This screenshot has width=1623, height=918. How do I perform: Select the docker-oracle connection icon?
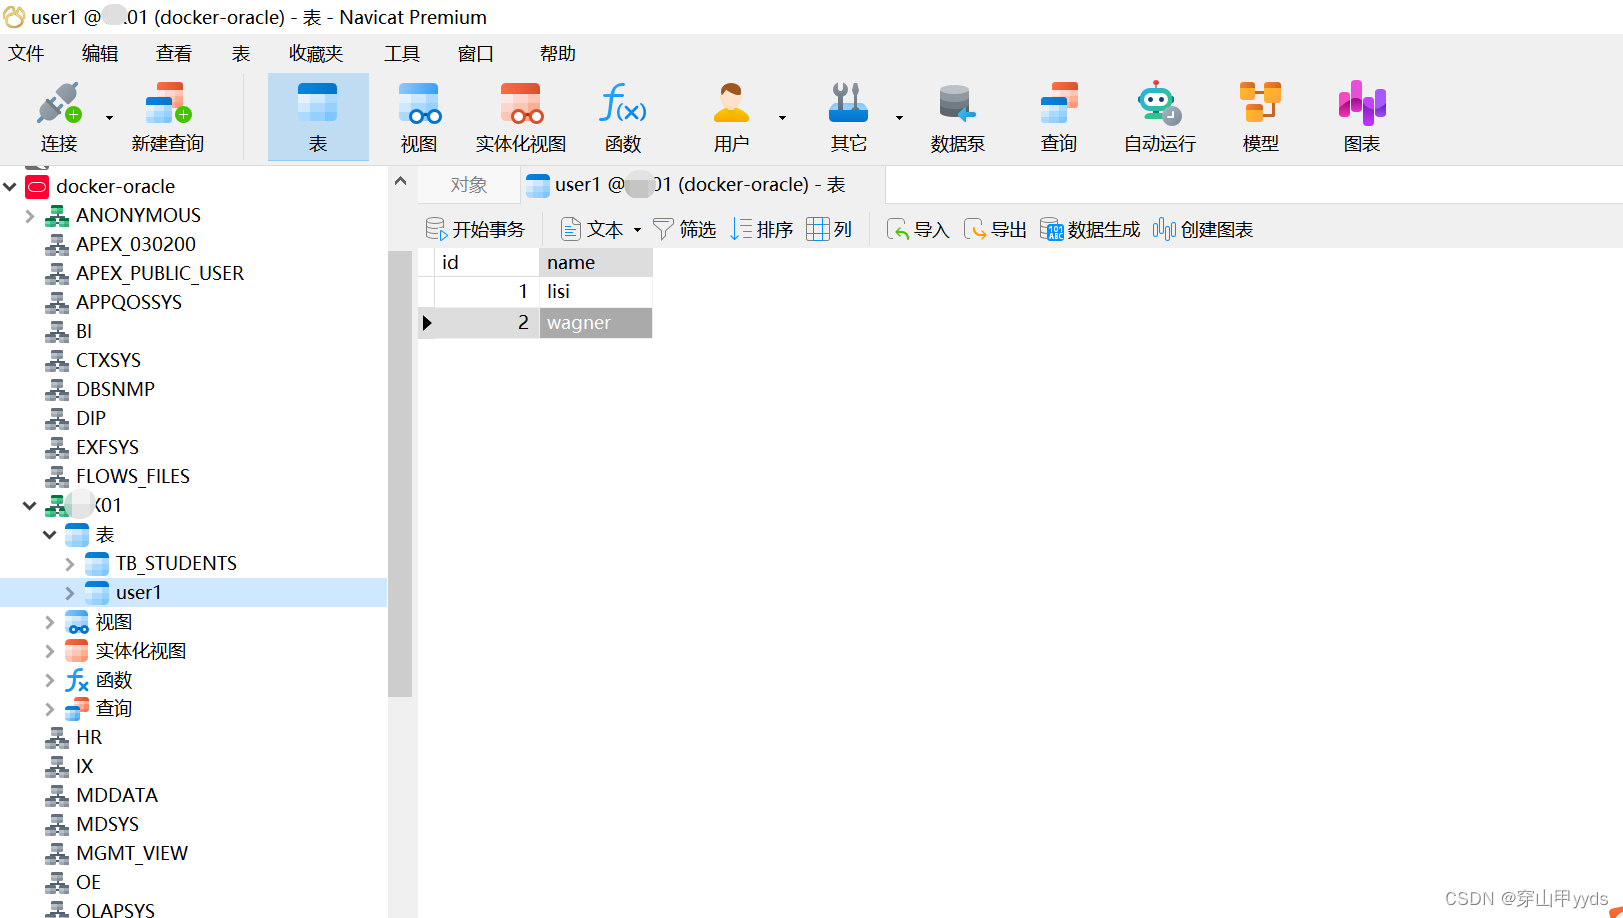click(37, 186)
